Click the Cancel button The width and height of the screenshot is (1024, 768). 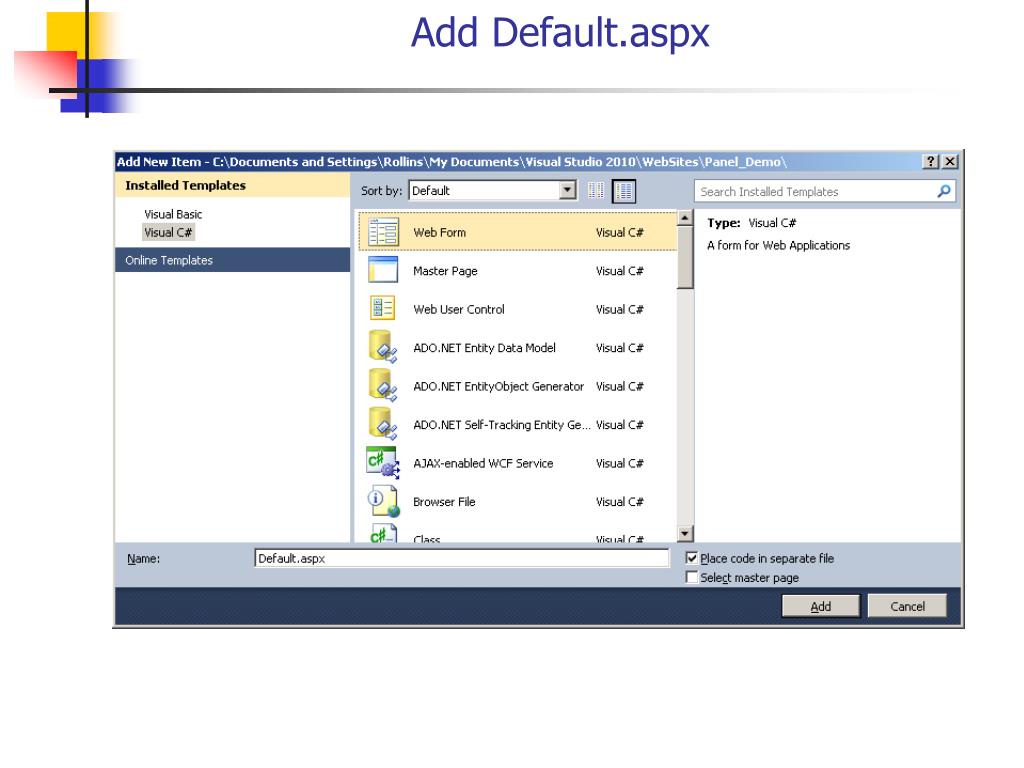pyautogui.click(x=907, y=606)
